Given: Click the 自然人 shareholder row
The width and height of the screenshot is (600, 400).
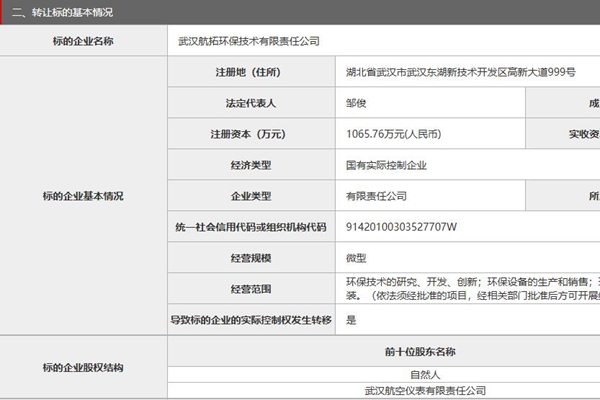Looking at the screenshot, I should tap(420, 374).
